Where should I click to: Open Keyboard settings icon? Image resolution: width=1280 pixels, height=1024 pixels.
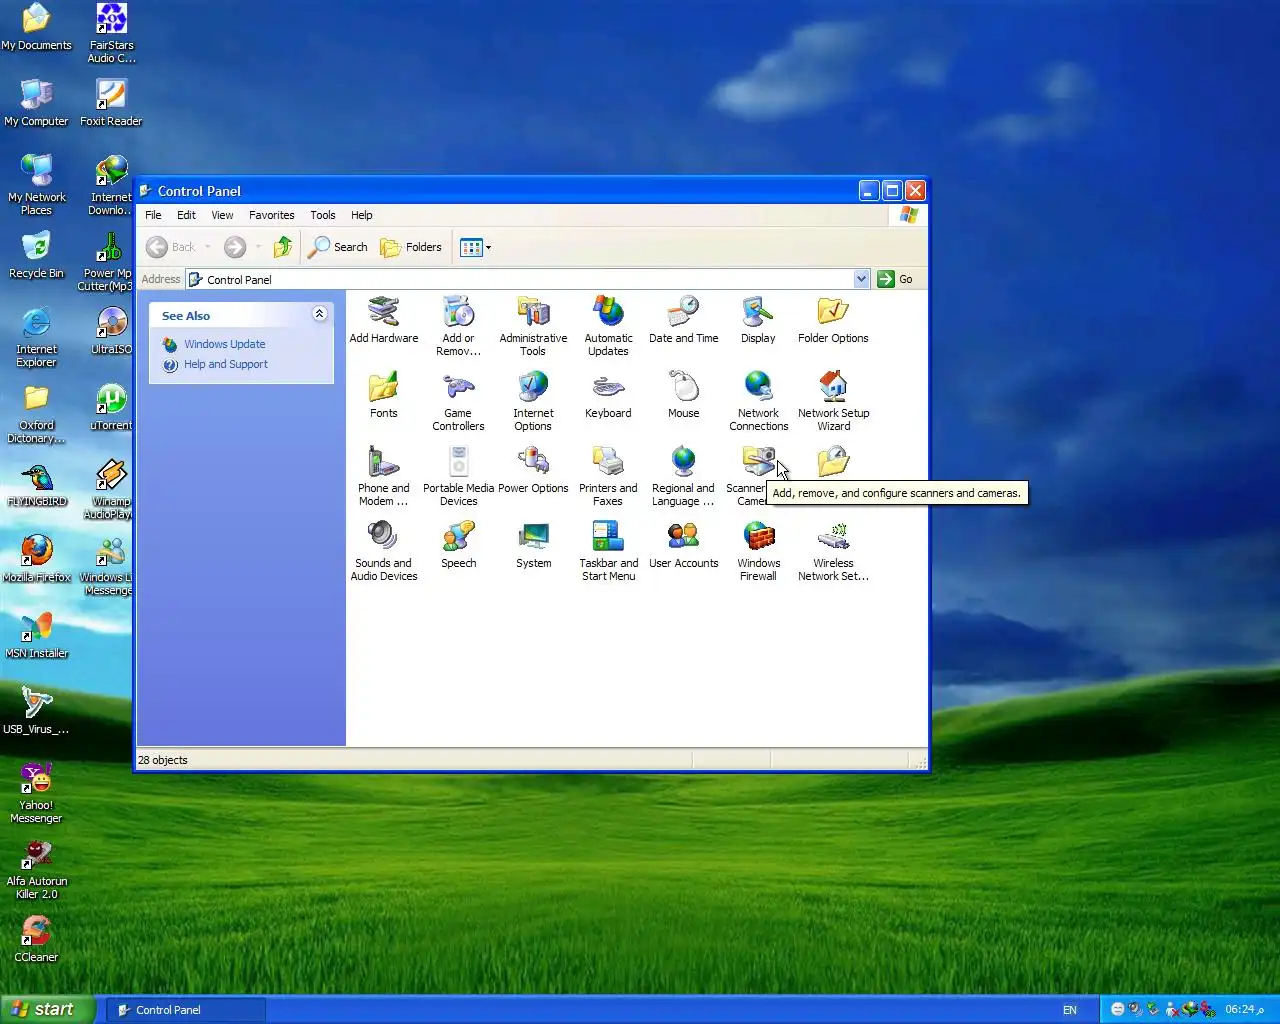[608, 395]
